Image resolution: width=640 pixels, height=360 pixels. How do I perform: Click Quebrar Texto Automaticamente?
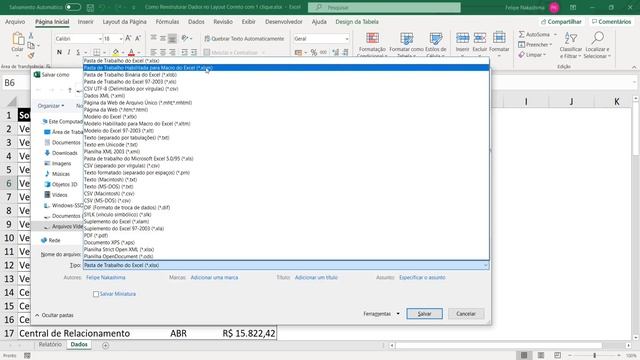(244, 38)
